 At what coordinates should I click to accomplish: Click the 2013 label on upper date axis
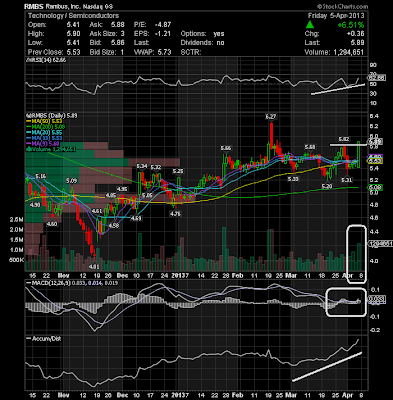click(178, 276)
